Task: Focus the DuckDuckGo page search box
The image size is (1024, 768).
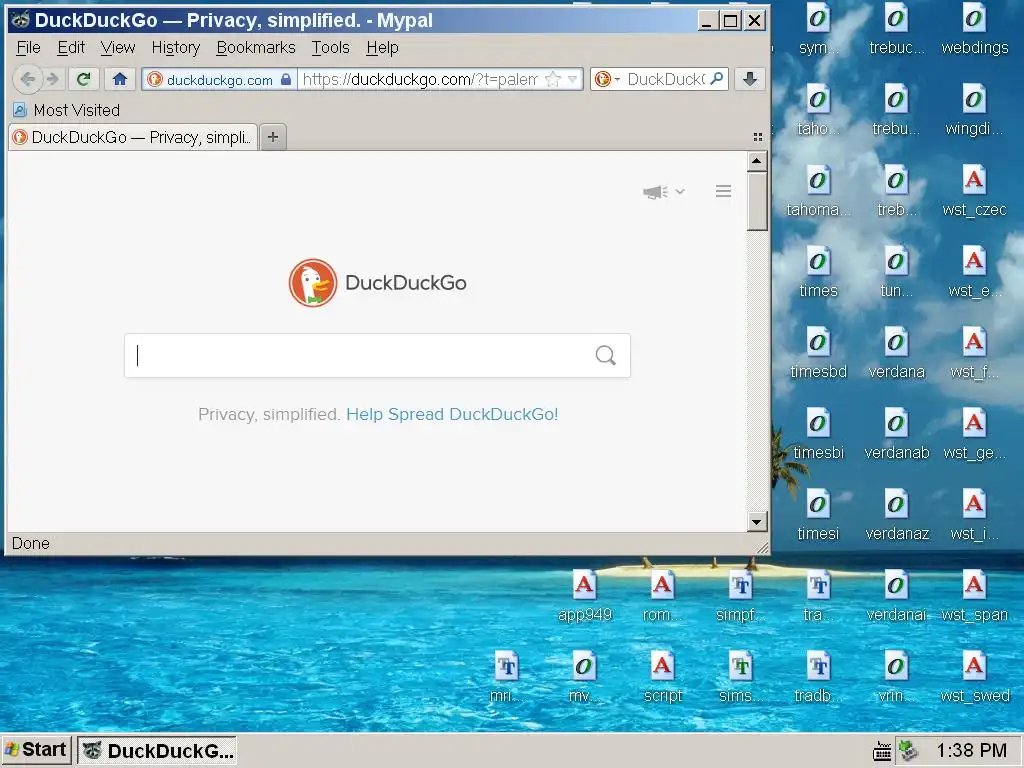Action: click(x=377, y=355)
